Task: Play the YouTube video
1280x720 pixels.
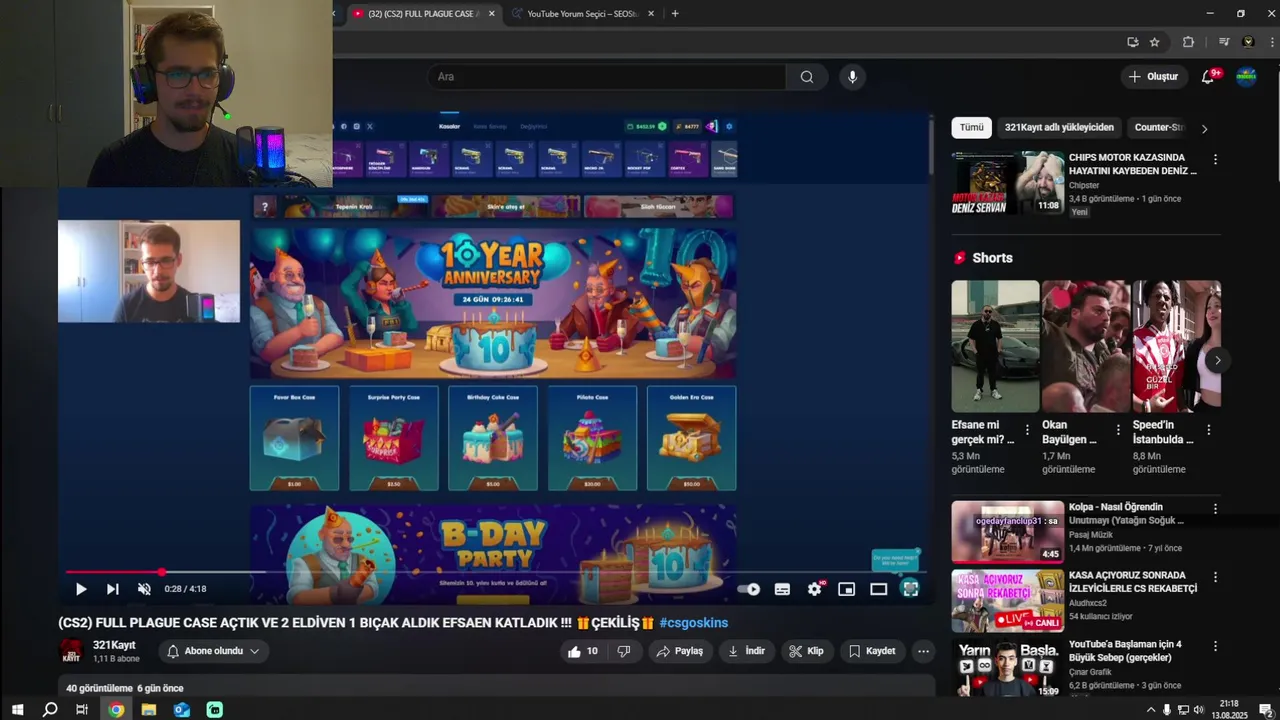Action: [x=81, y=589]
